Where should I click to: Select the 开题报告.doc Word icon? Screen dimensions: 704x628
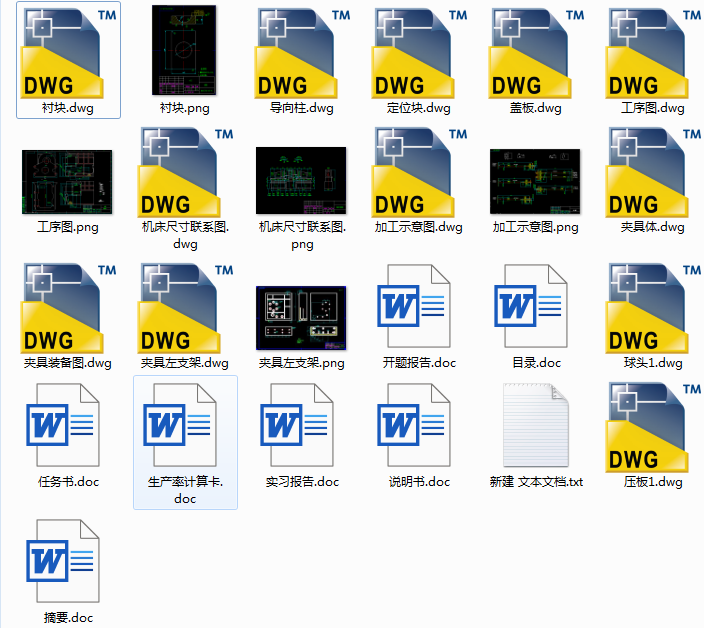(414, 306)
